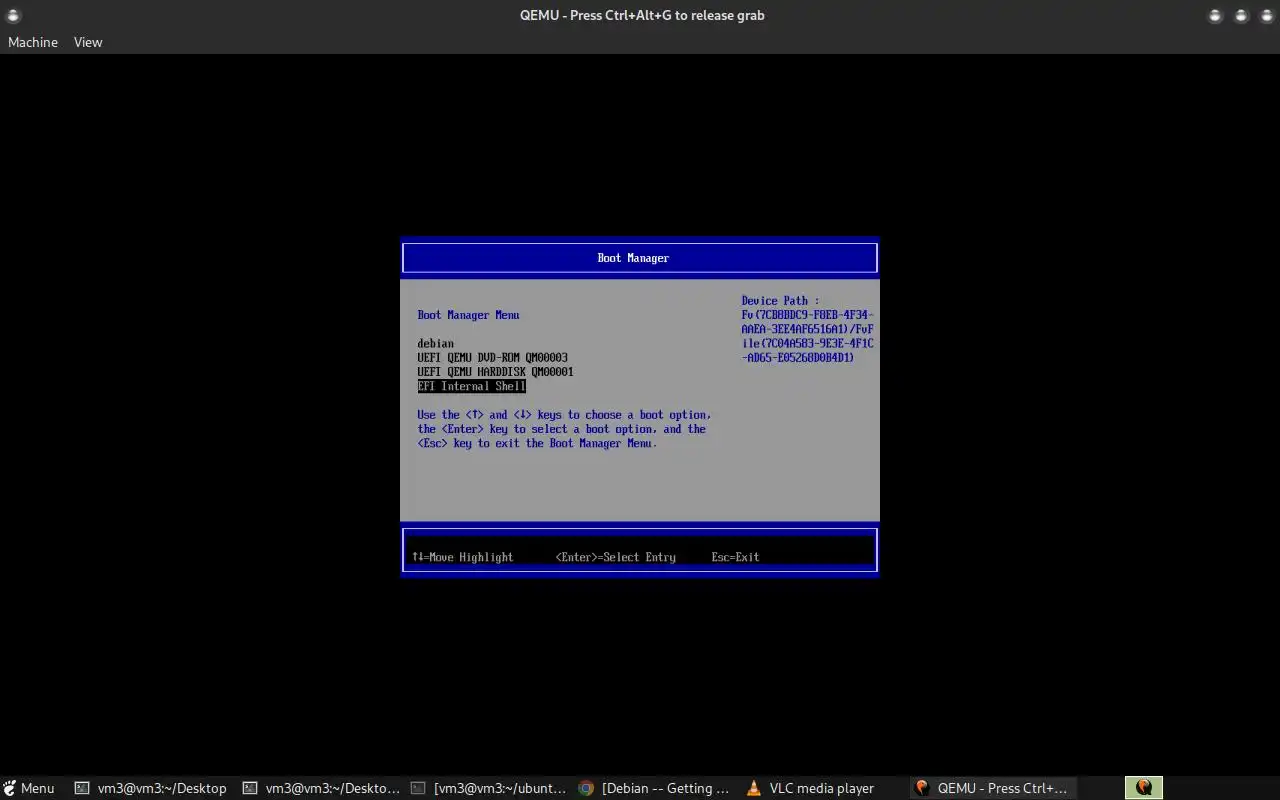Click the <Enter>=Select Entry hint
Screen dimensions: 1280x800
615,557
